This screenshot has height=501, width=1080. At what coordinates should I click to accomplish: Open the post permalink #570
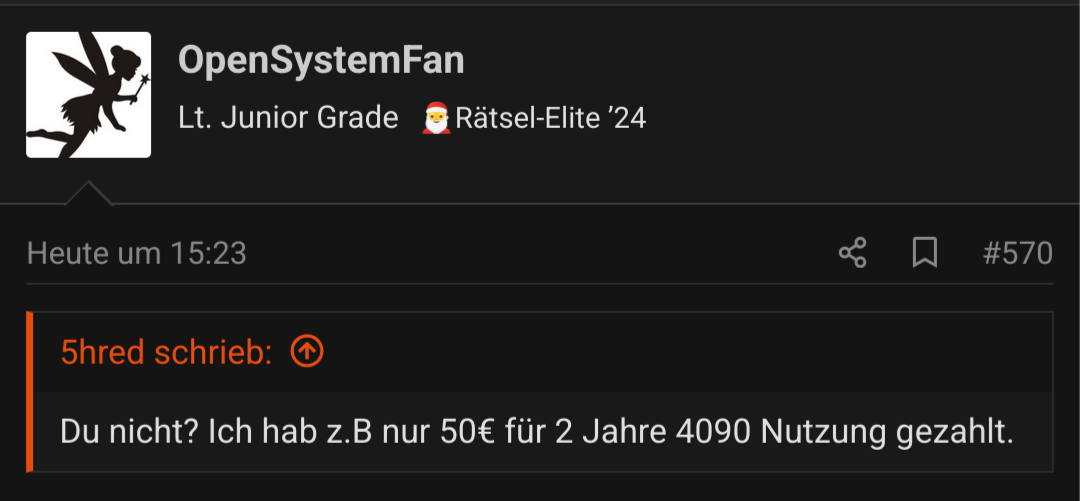pyautogui.click(x=1017, y=253)
